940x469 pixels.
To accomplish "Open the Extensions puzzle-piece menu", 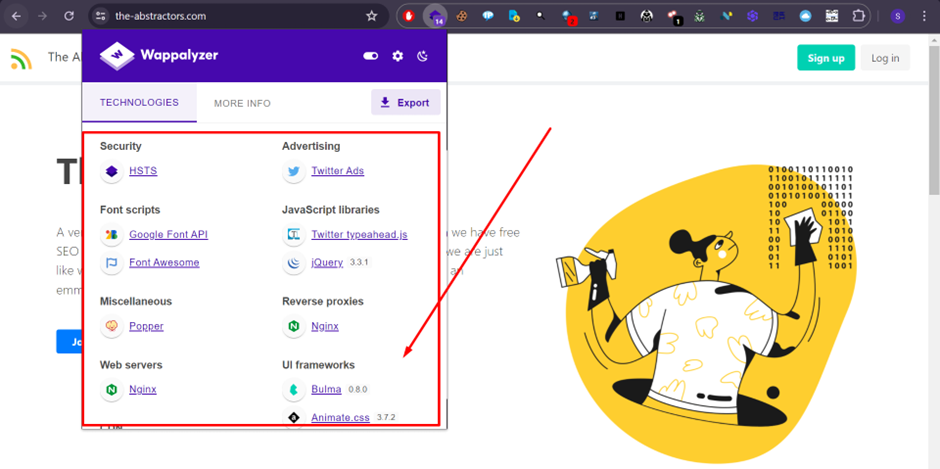I will tap(858, 16).
